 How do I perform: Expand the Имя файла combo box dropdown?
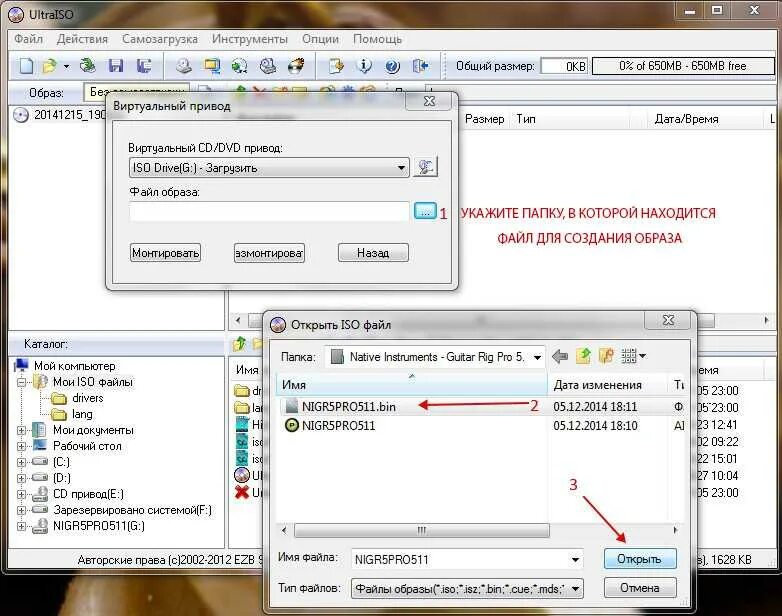pos(575,560)
